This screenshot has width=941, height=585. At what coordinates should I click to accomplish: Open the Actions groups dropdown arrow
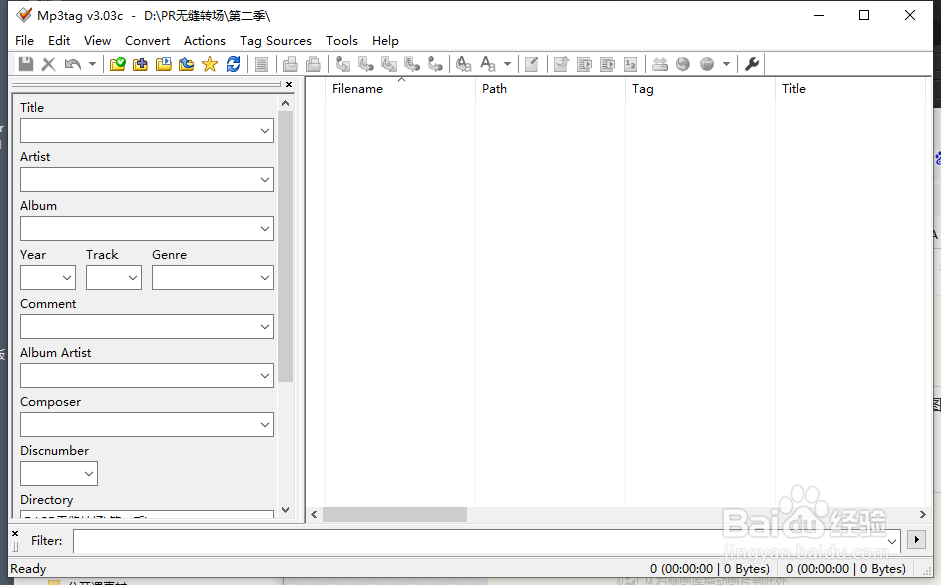(507, 64)
